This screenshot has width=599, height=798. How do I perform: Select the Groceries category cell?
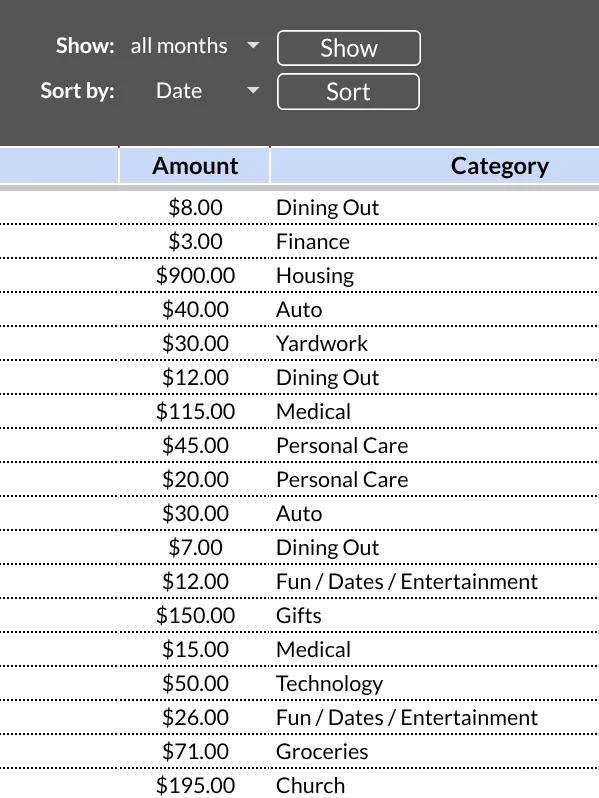coord(322,751)
